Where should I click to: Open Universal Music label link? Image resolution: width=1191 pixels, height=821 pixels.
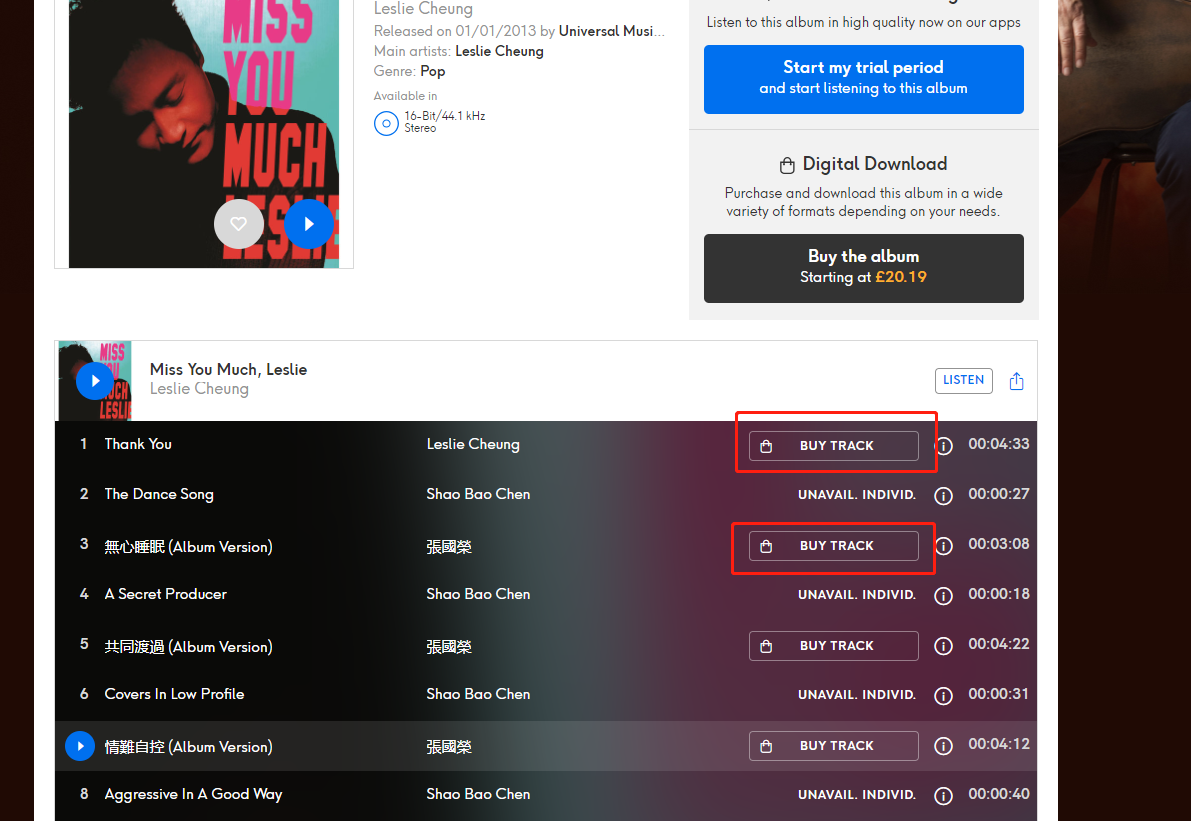pyautogui.click(x=611, y=31)
